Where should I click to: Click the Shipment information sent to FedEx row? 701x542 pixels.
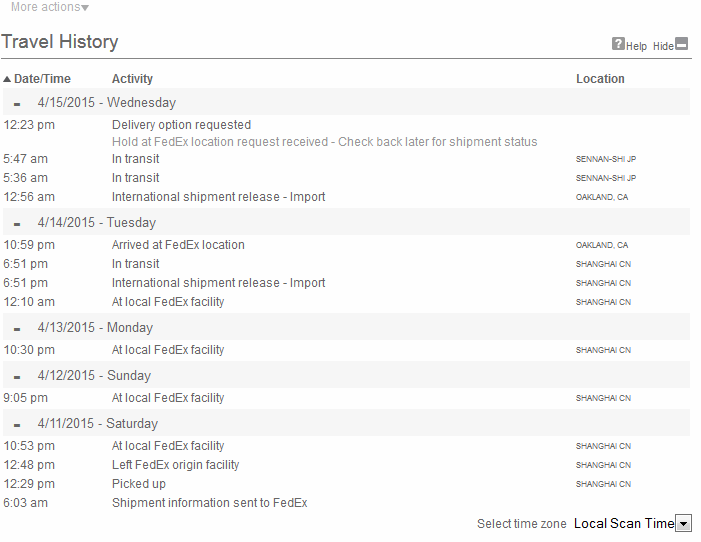pos(346,503)
